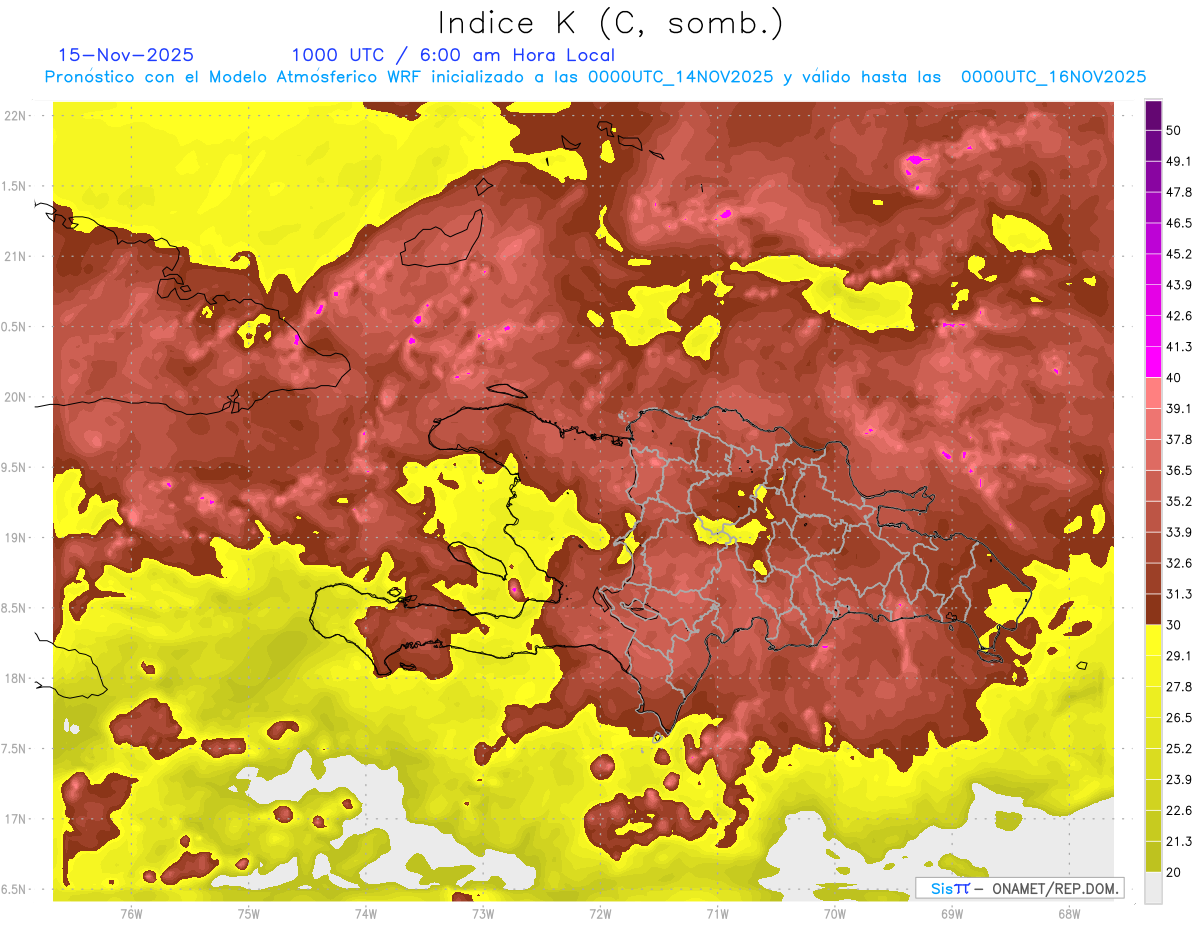Click the colorbar label "39.1"

tap(1179, 408)
